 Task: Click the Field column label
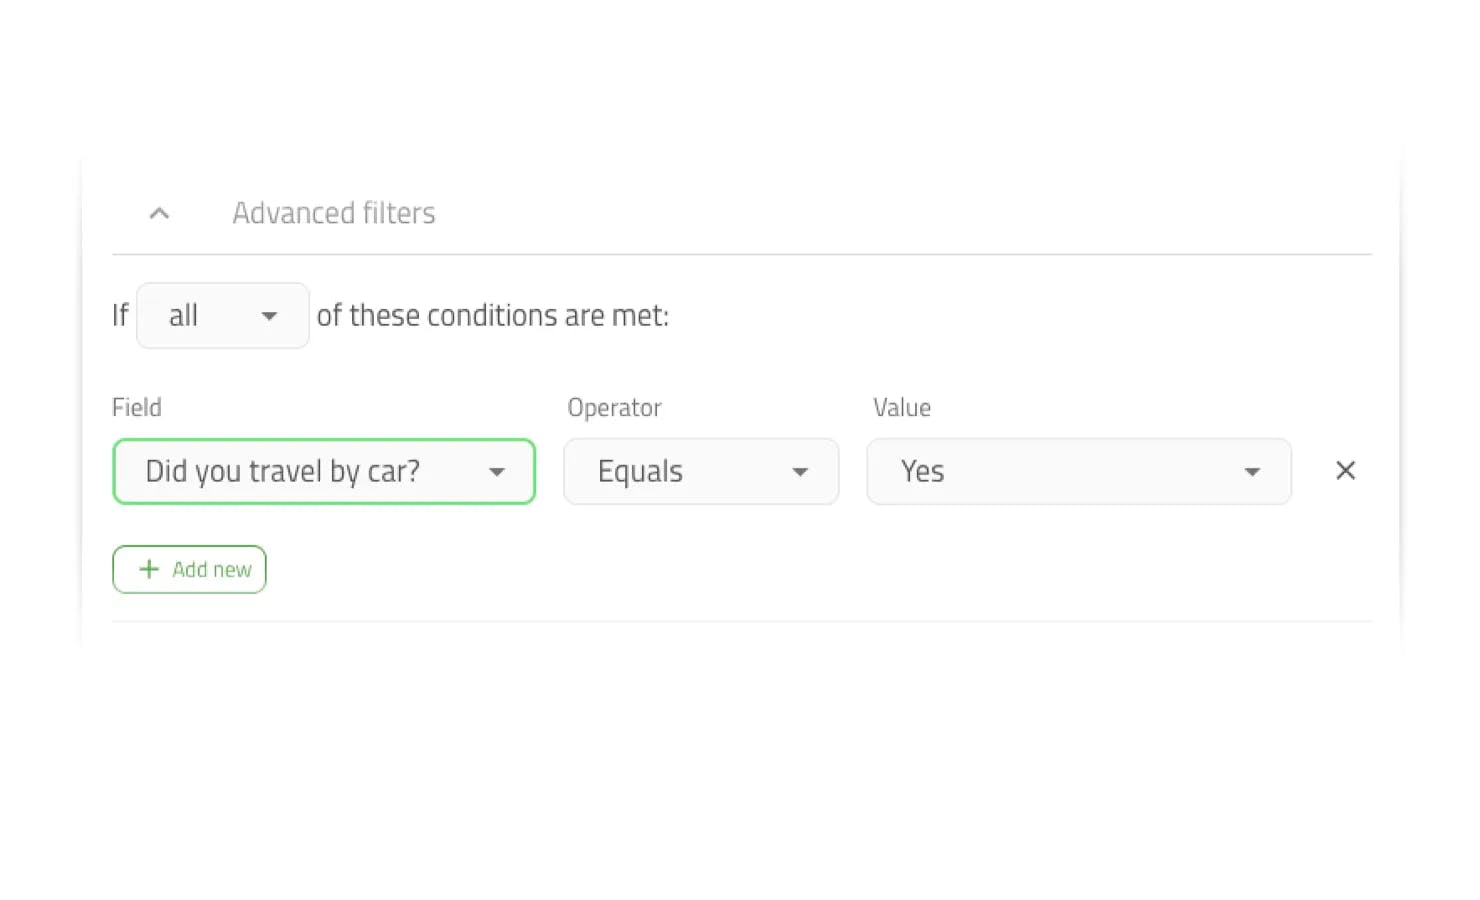pyautogui.click(x=137, y=408)
